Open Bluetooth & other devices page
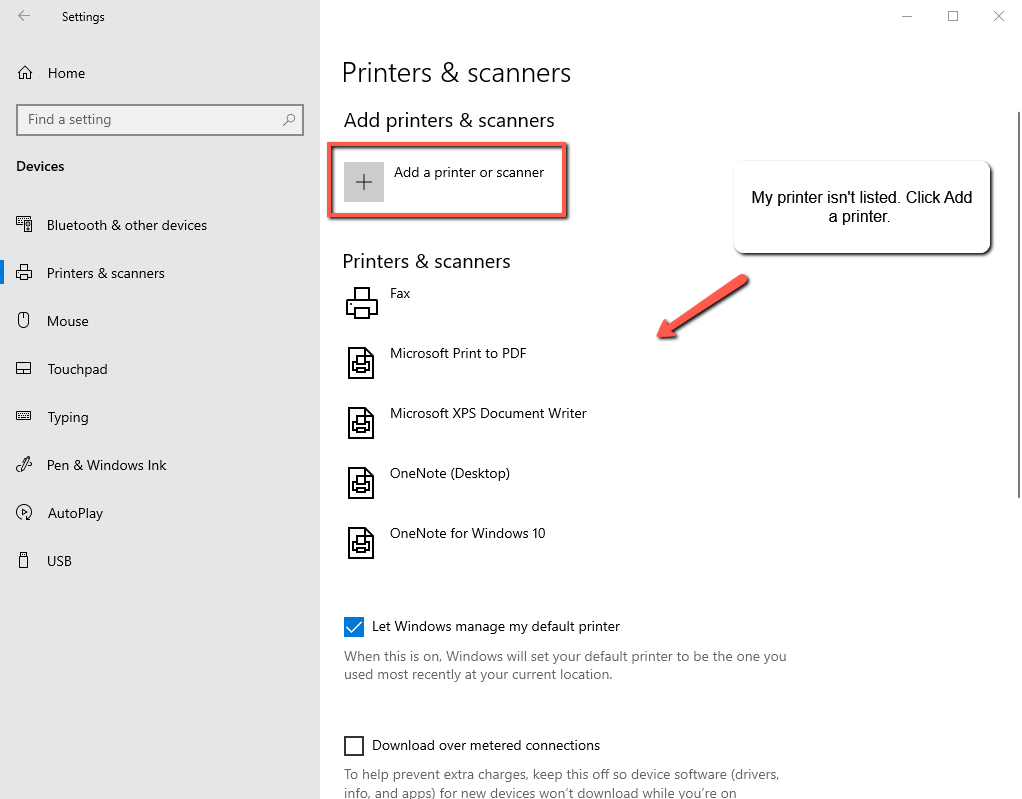This screenshot has width=1022, height=799. (x=126, y=225)
